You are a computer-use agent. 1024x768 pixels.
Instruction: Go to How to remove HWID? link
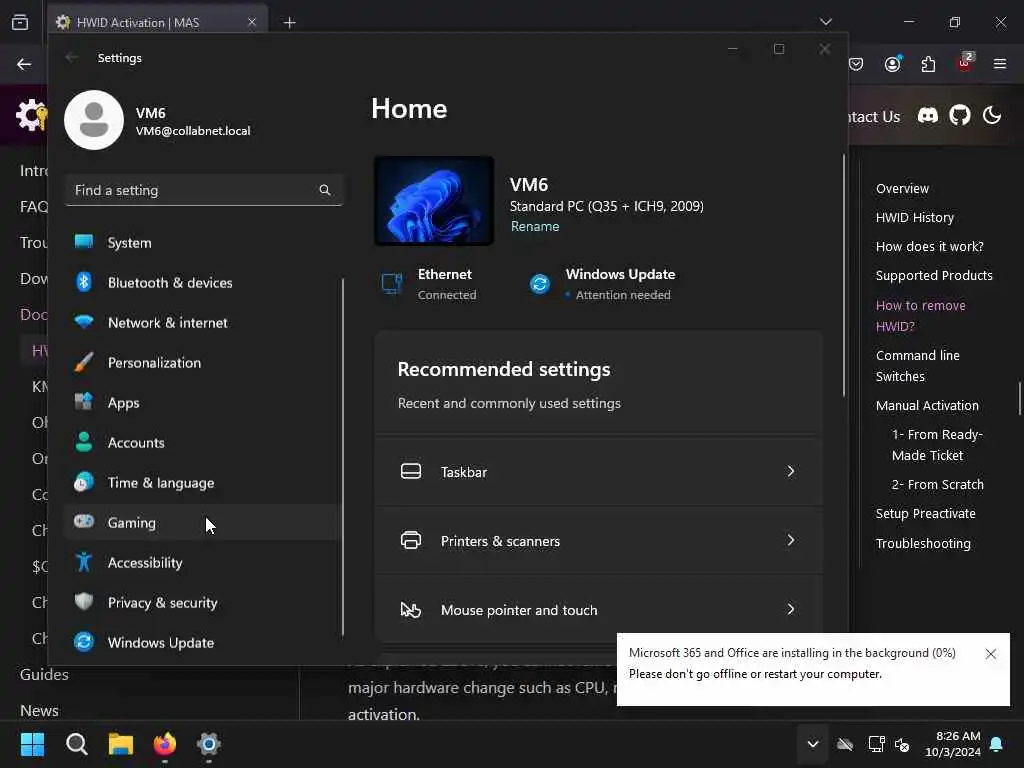click(x=920, y=315)
